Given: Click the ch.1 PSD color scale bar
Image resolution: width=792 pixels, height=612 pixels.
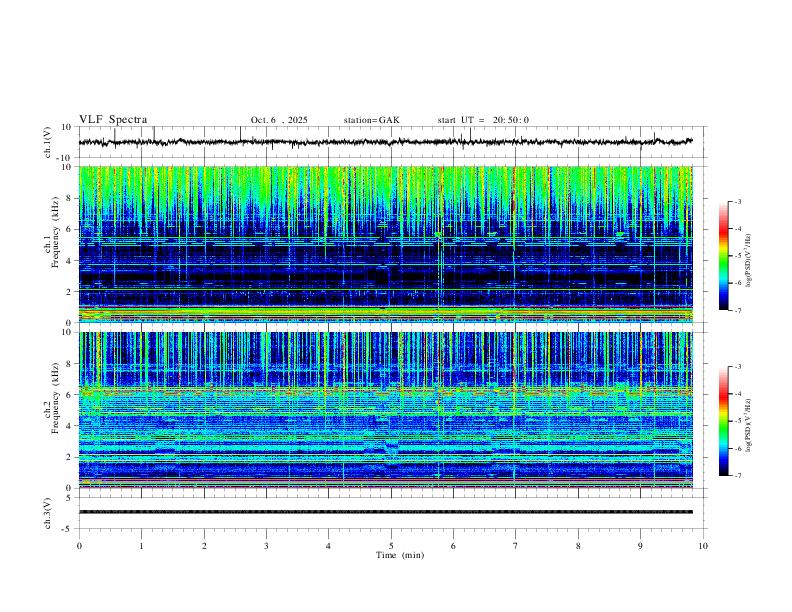Looking at the screenshot, I should 724,256.
